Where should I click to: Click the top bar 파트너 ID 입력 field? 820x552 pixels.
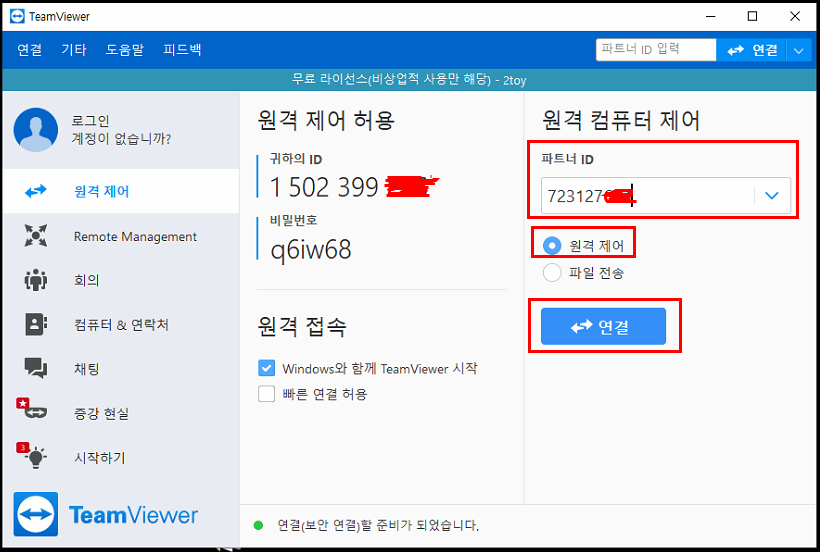(656, 50)
